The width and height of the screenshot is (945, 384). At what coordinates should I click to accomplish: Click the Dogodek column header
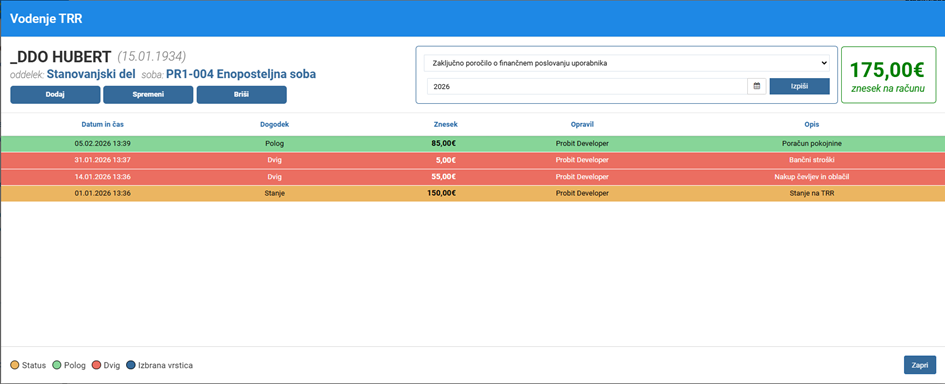(274, 124)
